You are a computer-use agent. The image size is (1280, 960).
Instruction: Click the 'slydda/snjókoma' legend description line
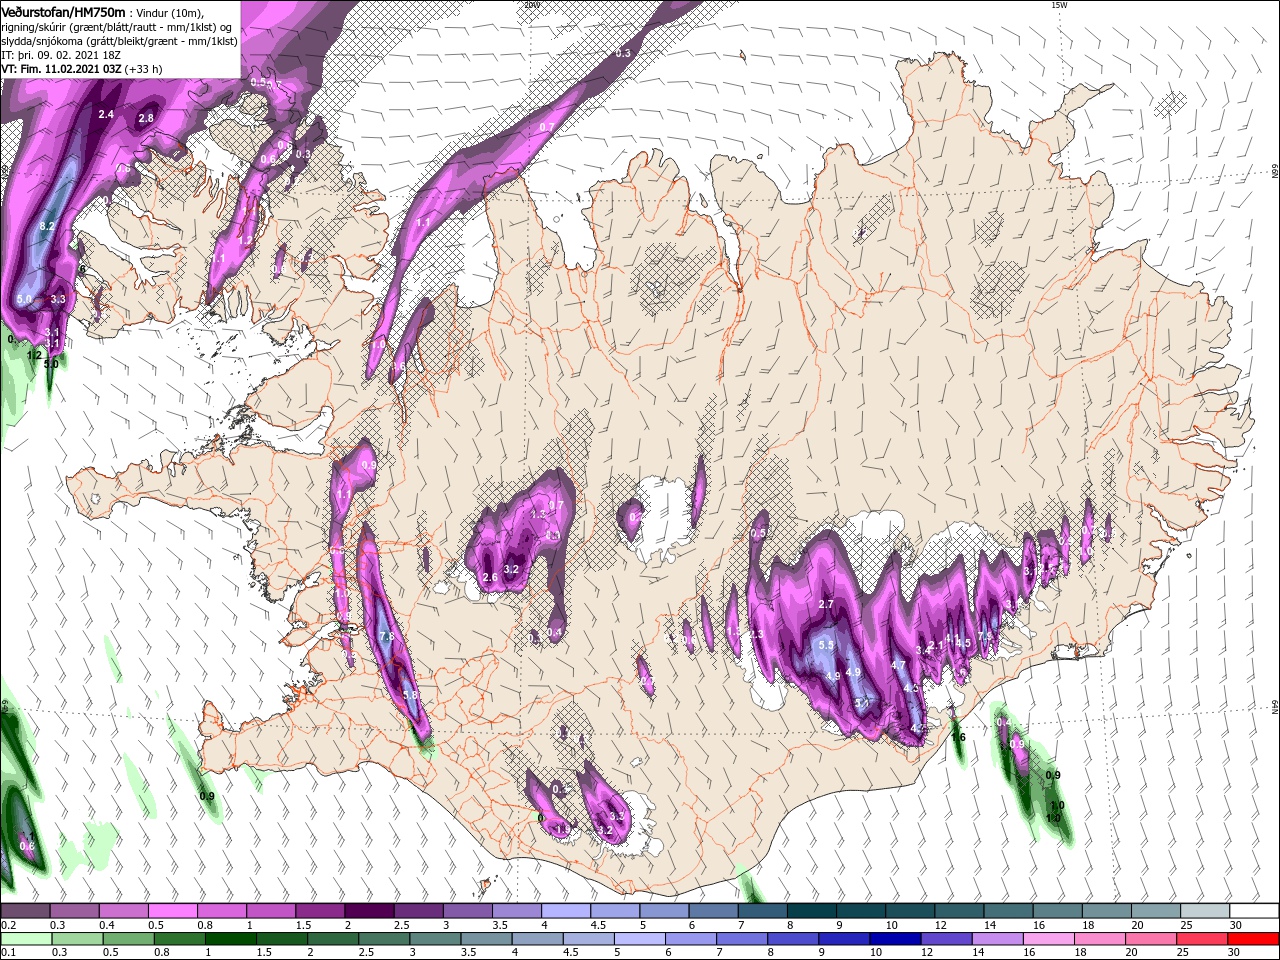click(119, 41)
